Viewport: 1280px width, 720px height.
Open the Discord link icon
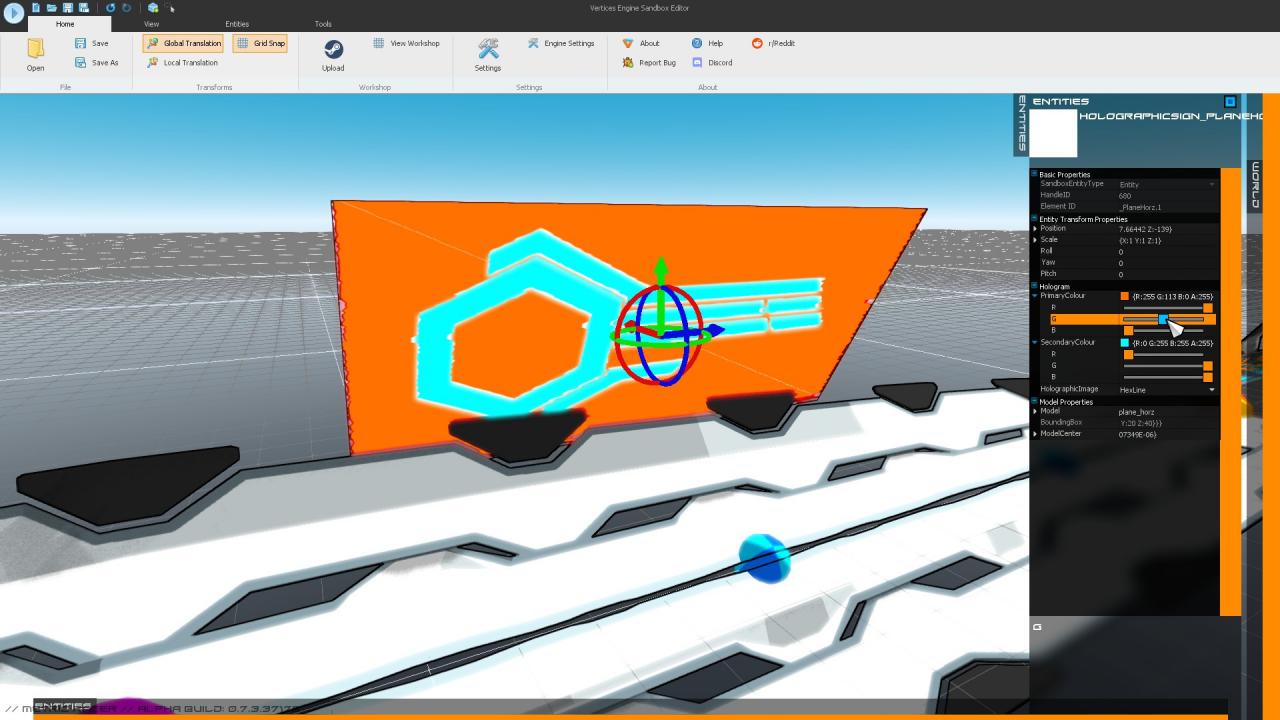pyautogui.click(x=697, y=63)
